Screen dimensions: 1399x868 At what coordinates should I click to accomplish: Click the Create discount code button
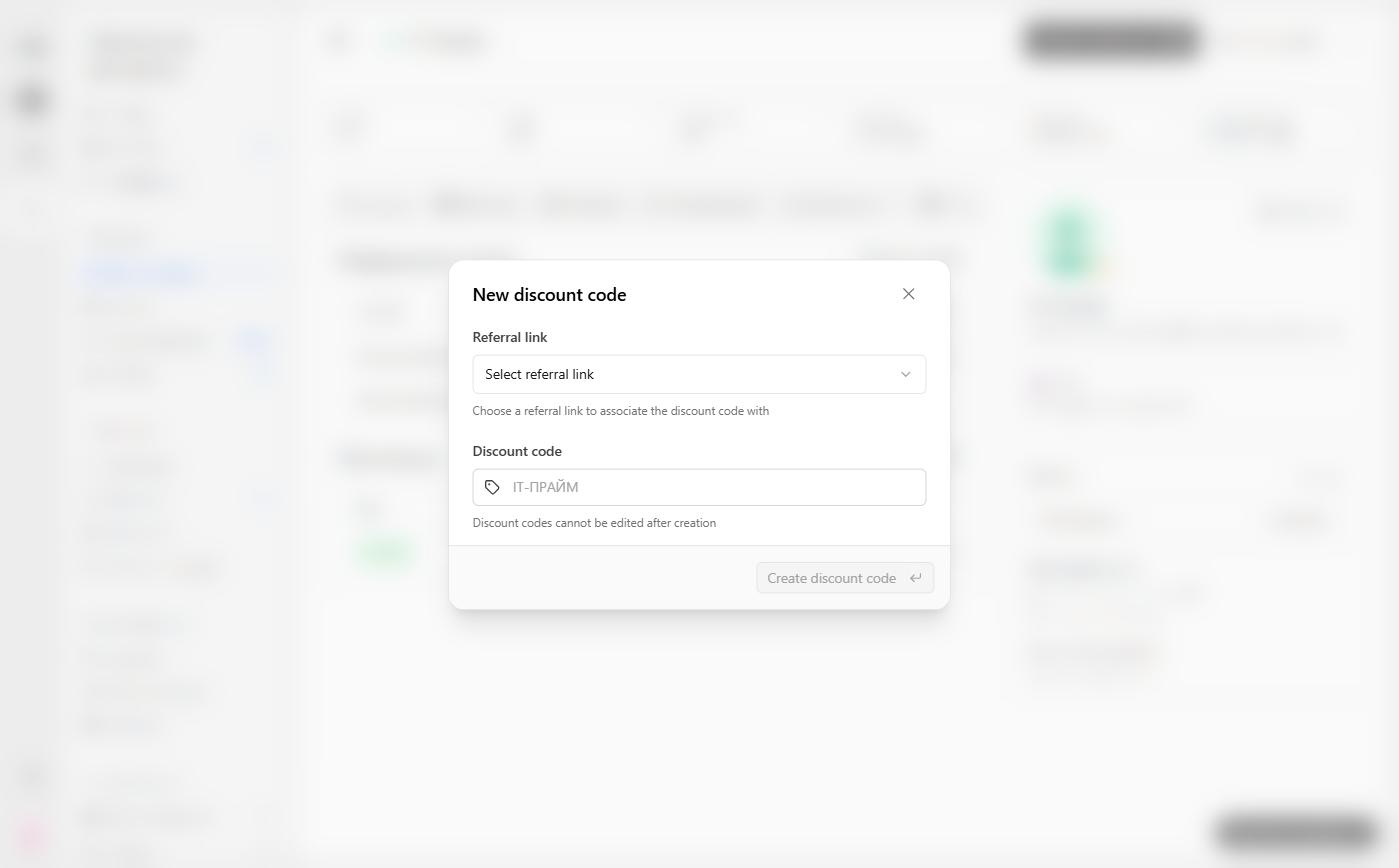pyautogui.click(x=845, y=578)
